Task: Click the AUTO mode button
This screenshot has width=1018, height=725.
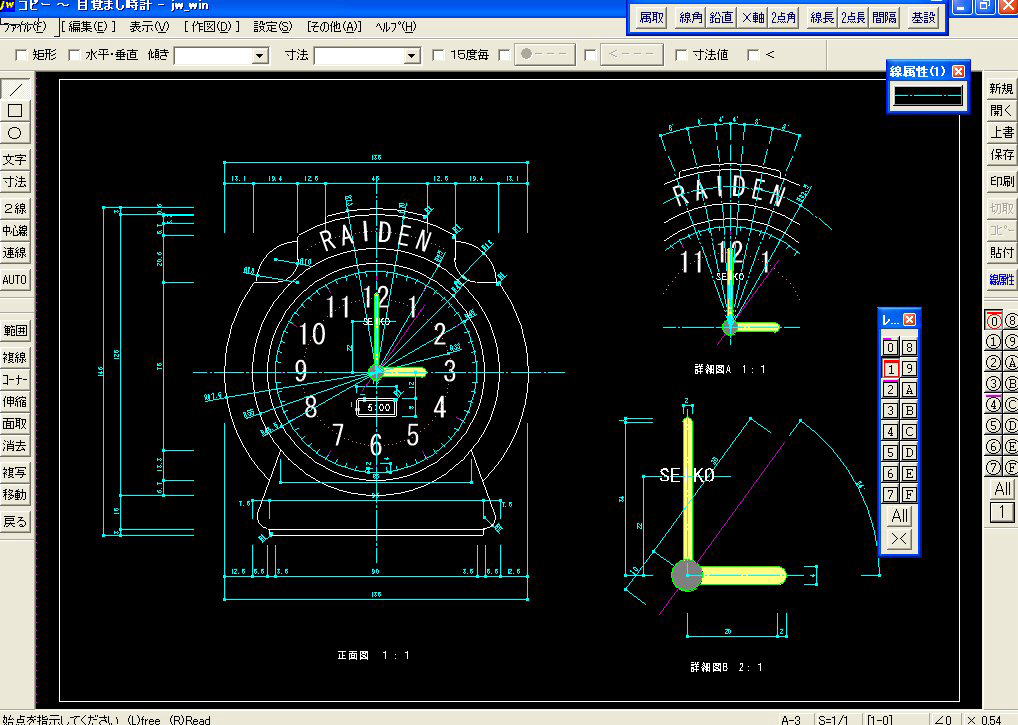Action: coord(15,280)
